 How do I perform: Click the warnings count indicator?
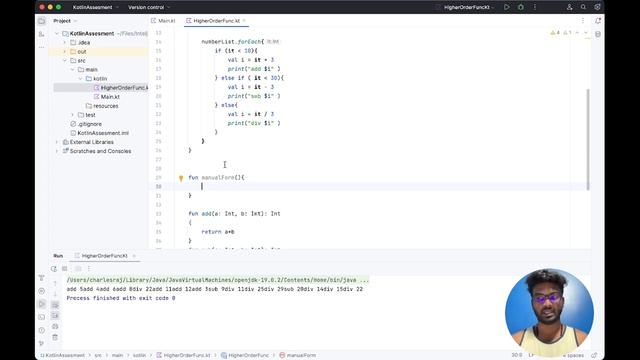click(555, 33)
